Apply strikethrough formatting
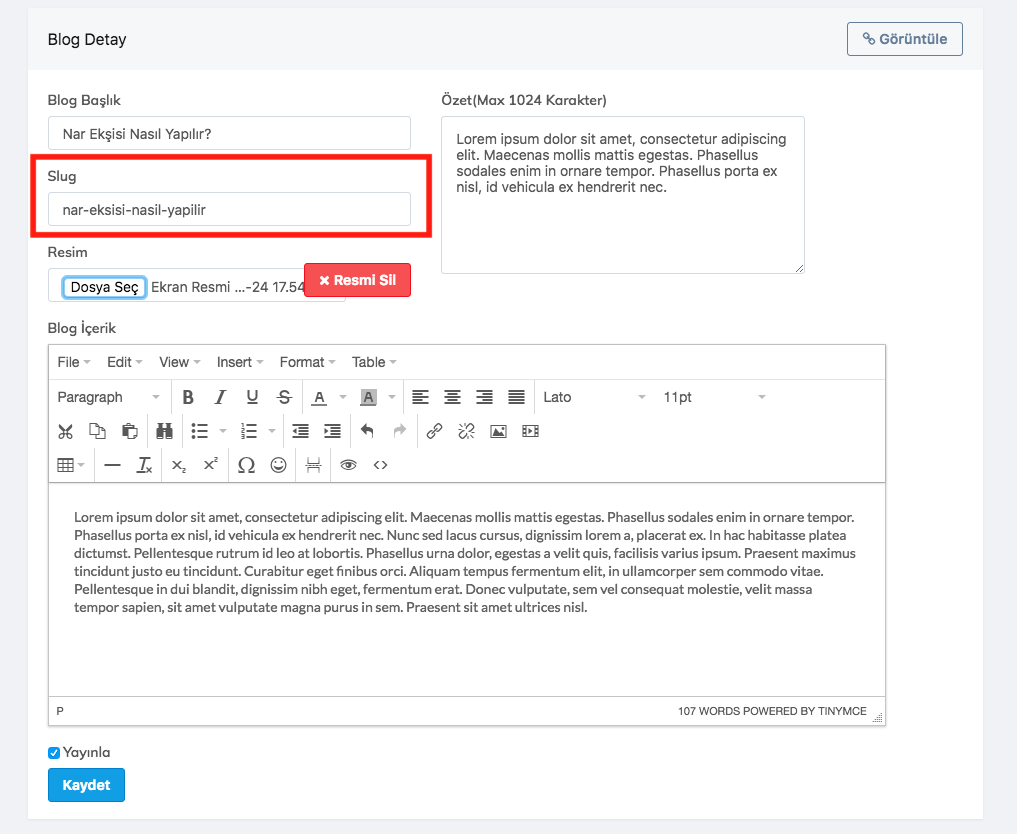 [x=284, y=397]
